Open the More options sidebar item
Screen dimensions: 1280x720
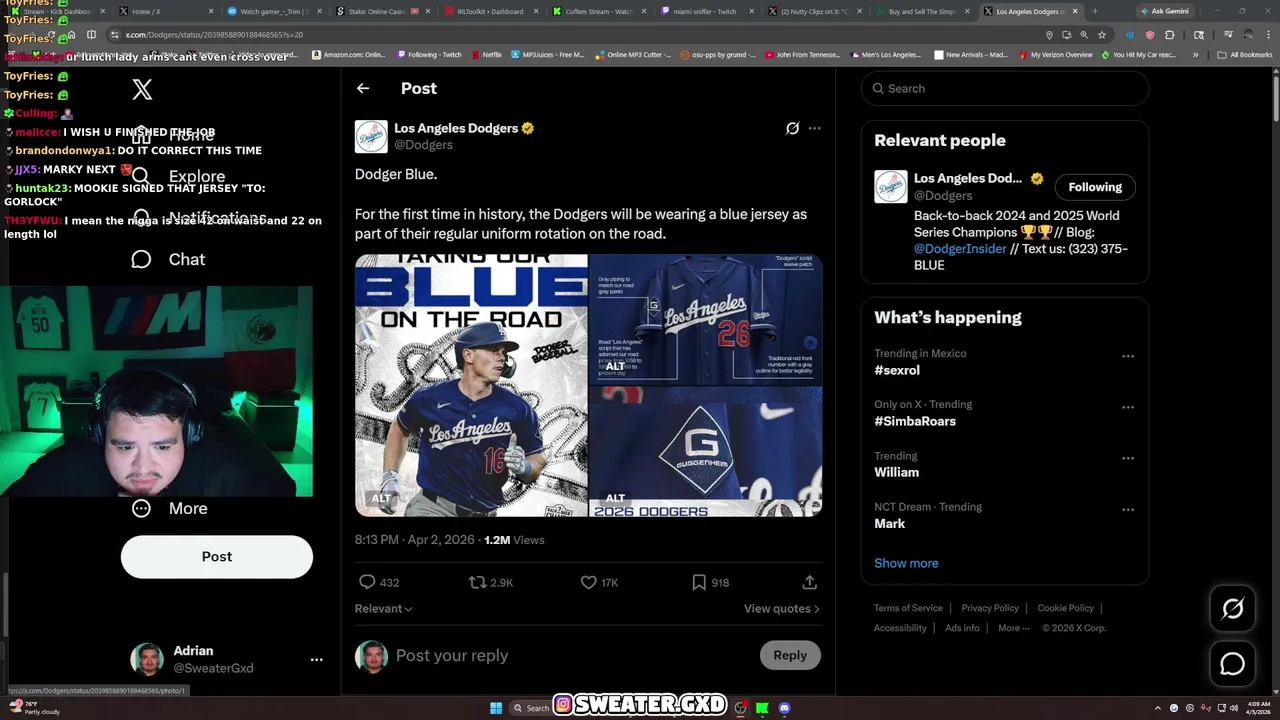[x=169, y=508]
